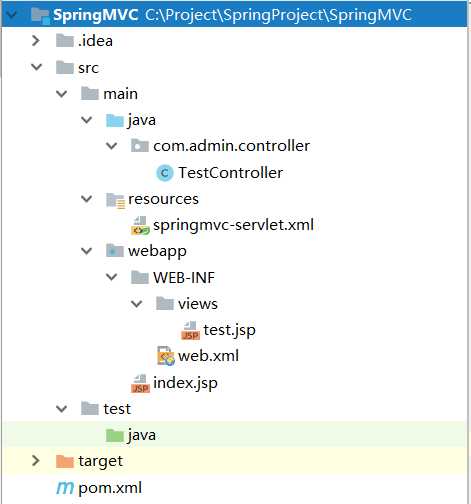Collapse the views folder
The image size is (471, 504).
(137, 303)
